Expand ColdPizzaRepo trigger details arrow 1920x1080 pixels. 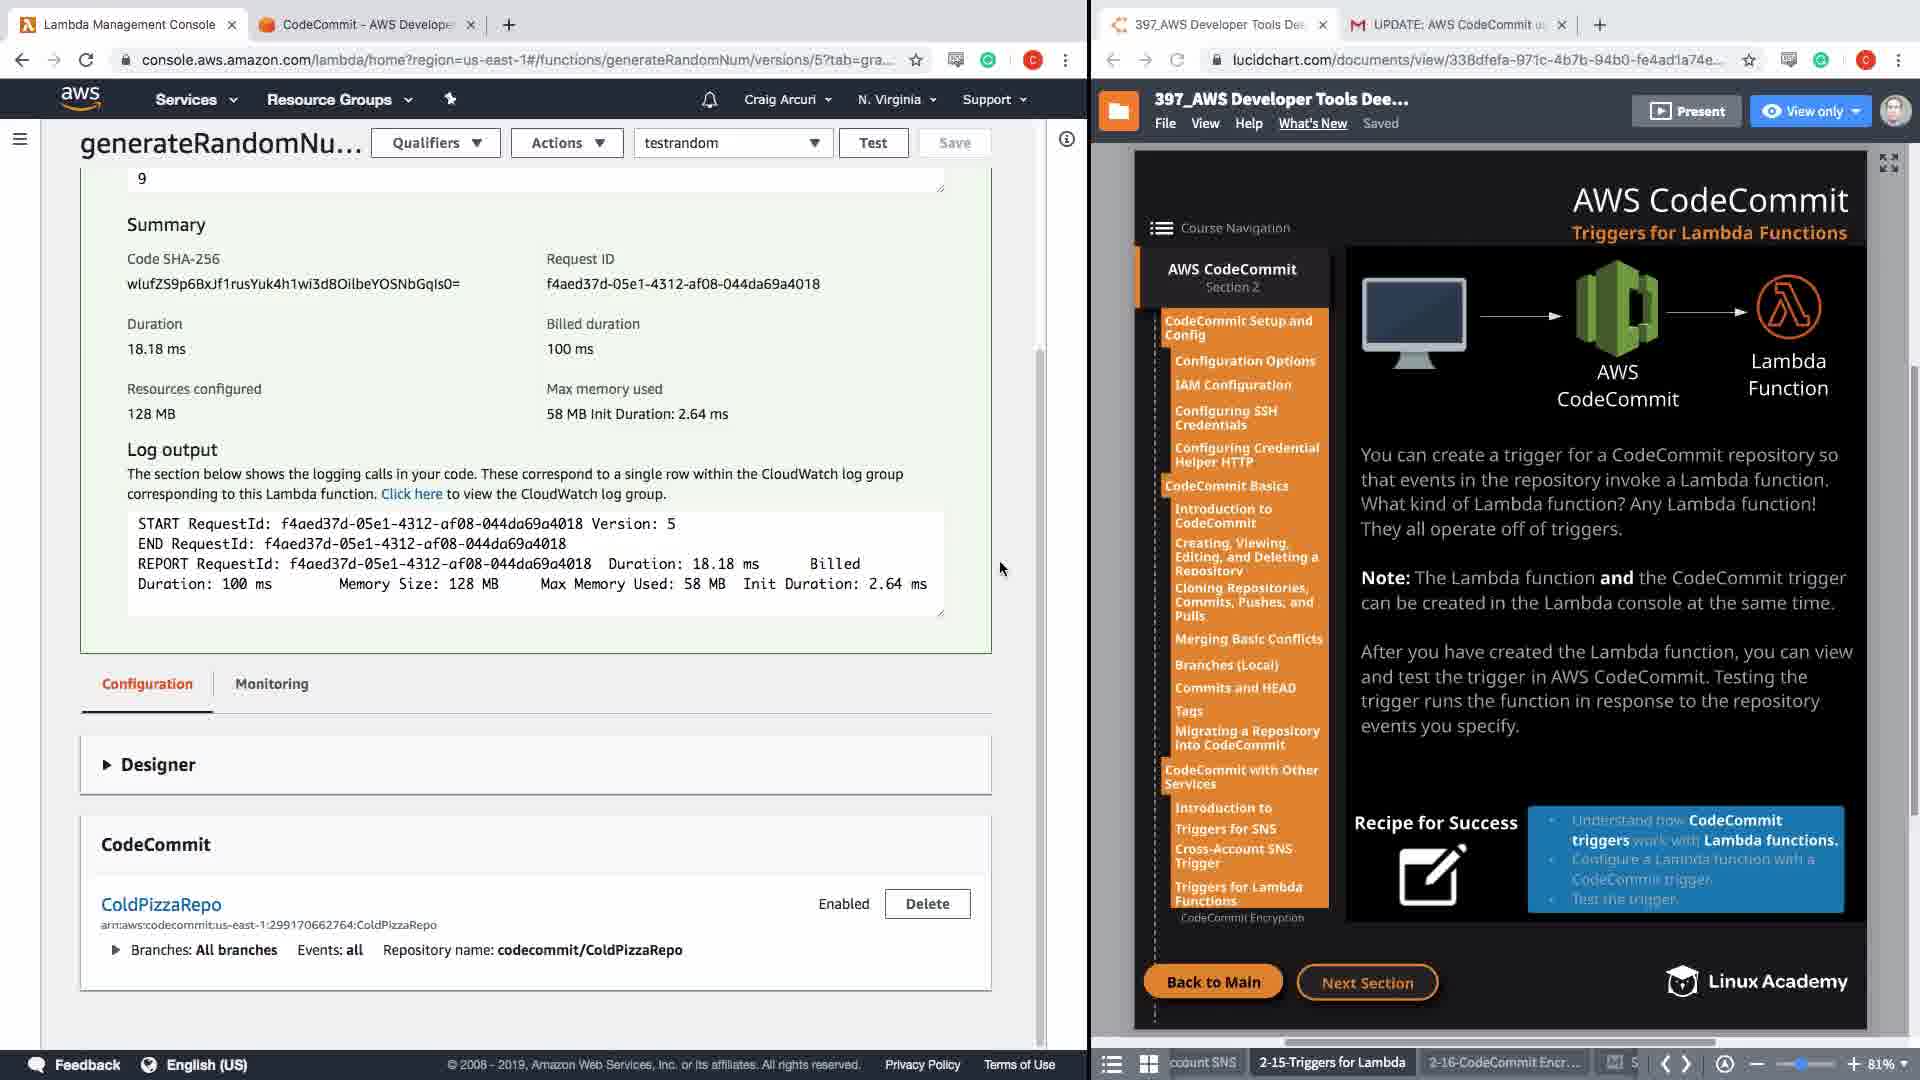coord(115,950)
